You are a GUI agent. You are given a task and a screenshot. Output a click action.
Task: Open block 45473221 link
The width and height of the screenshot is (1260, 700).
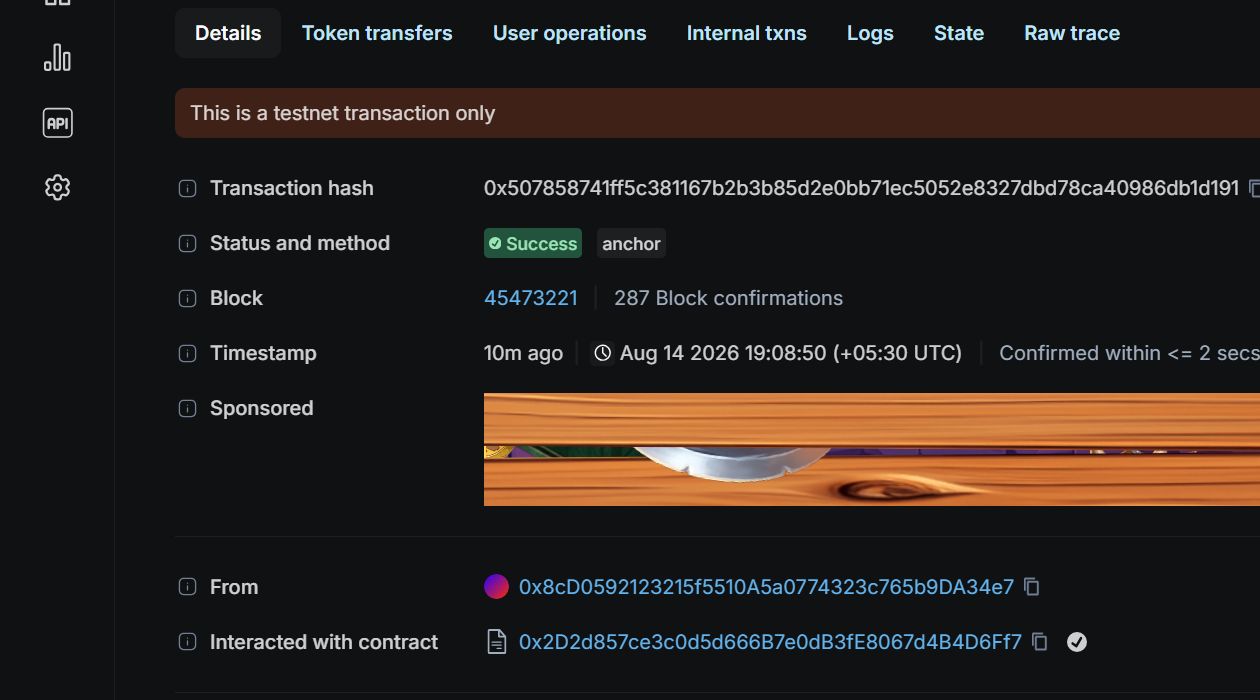tap(531, 298)
